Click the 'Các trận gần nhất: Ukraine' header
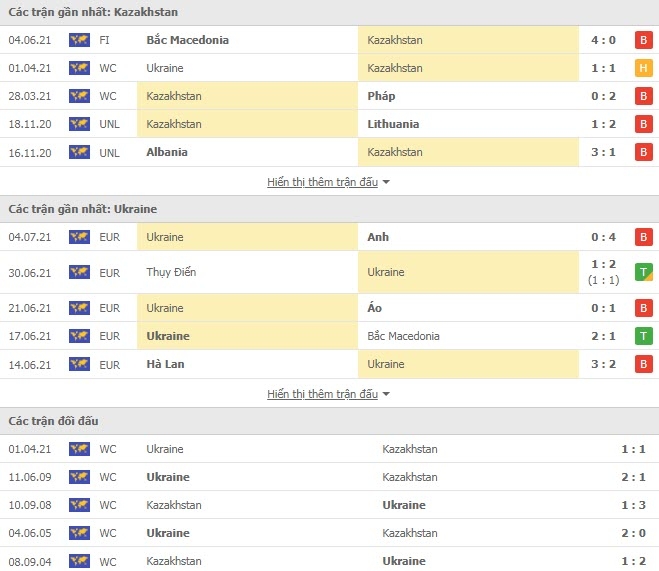The height and width of the screenshot is (571, 659). pos(83,209)
